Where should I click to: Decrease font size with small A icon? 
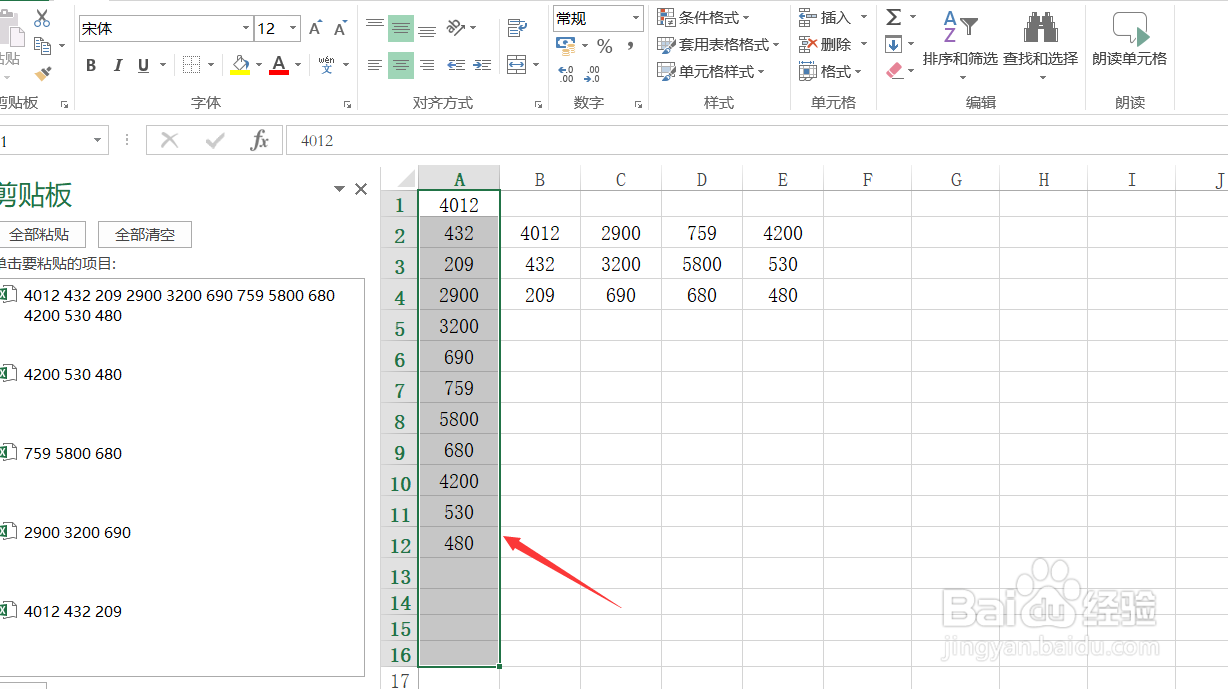click(x=341, y=28)
